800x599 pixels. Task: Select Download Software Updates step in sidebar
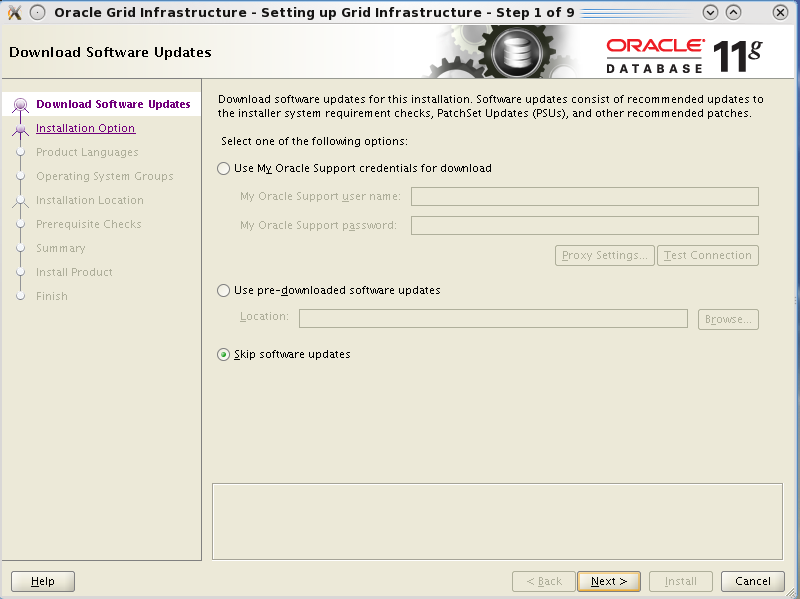click(x=113, y=104)
